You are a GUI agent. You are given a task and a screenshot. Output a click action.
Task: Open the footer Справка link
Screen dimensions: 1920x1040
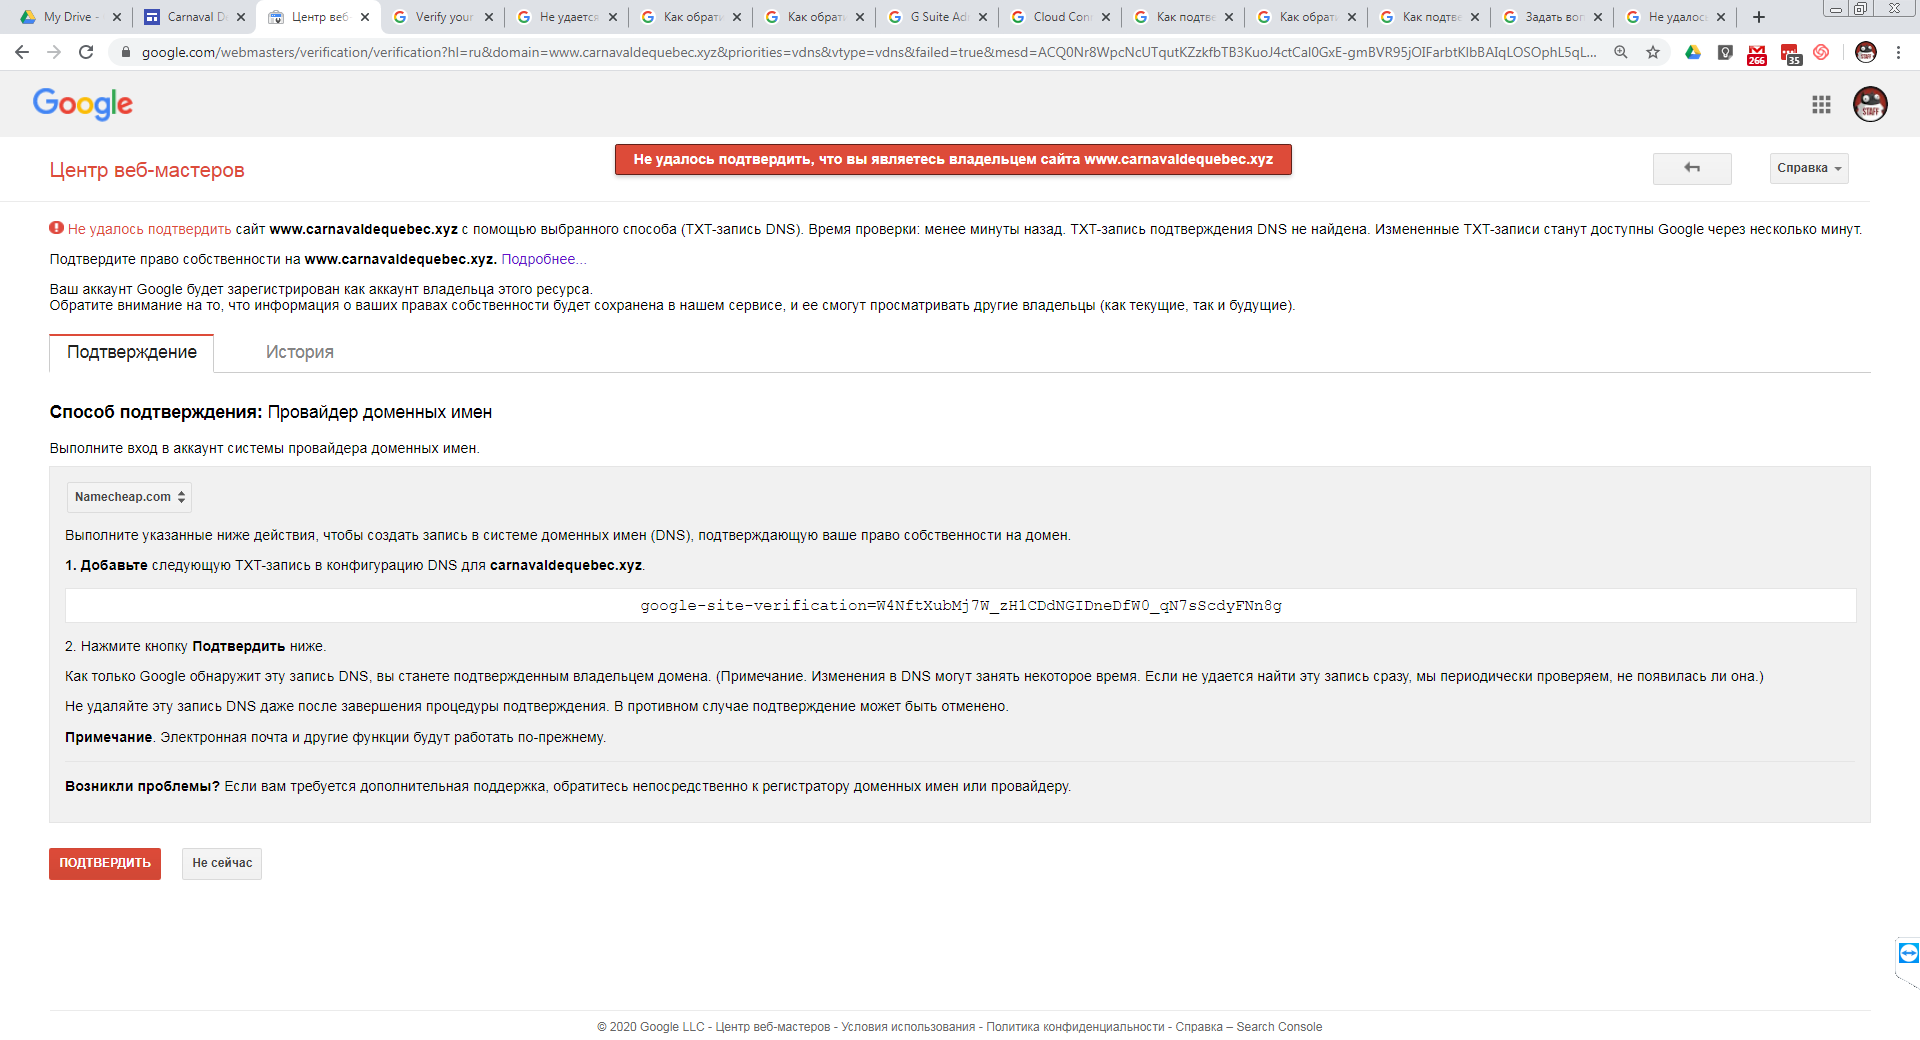(x=1199, y=1027)
